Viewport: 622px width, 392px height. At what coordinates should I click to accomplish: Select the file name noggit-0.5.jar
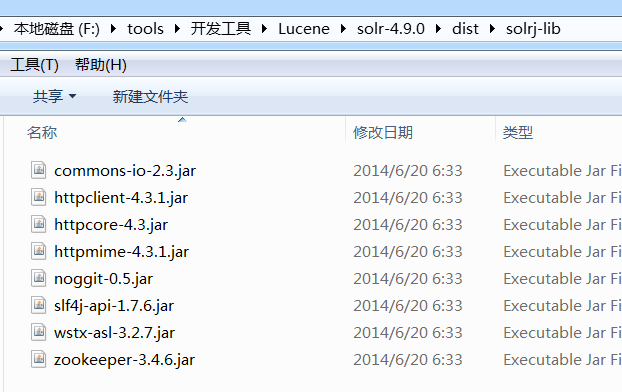(104, 279)
